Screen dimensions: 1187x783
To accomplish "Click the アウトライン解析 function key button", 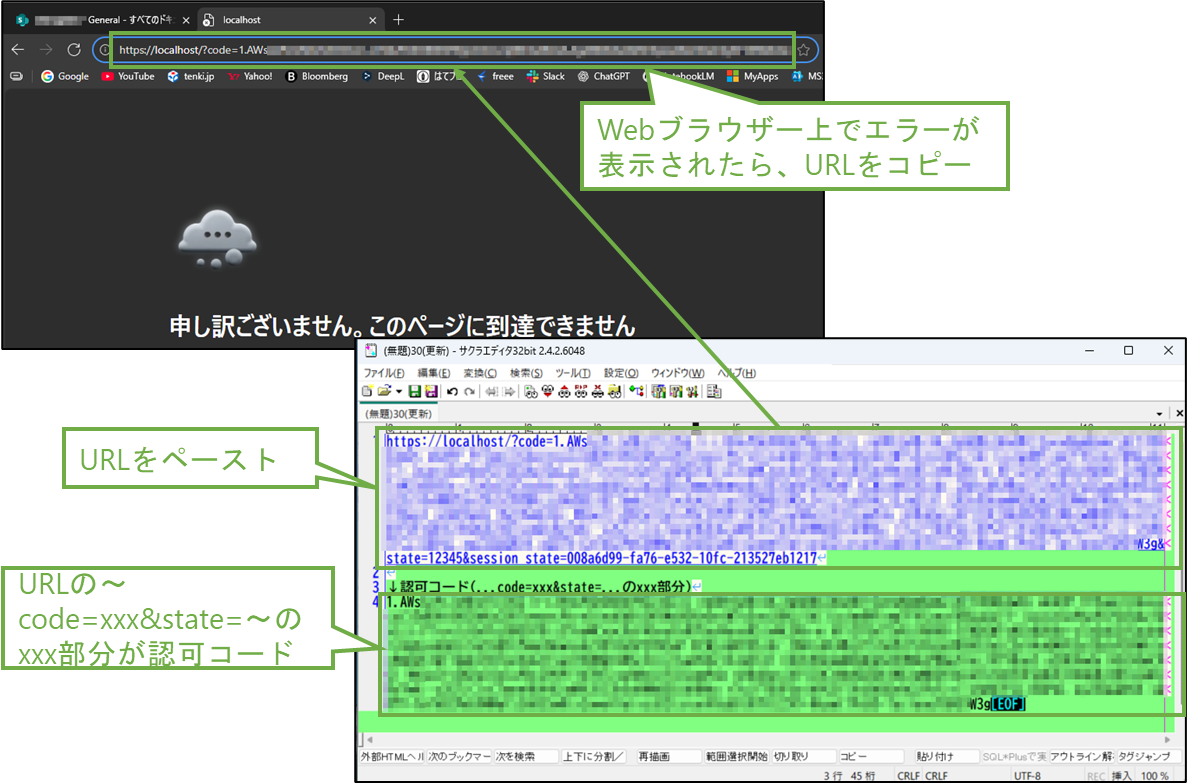I will [1081, 756].
